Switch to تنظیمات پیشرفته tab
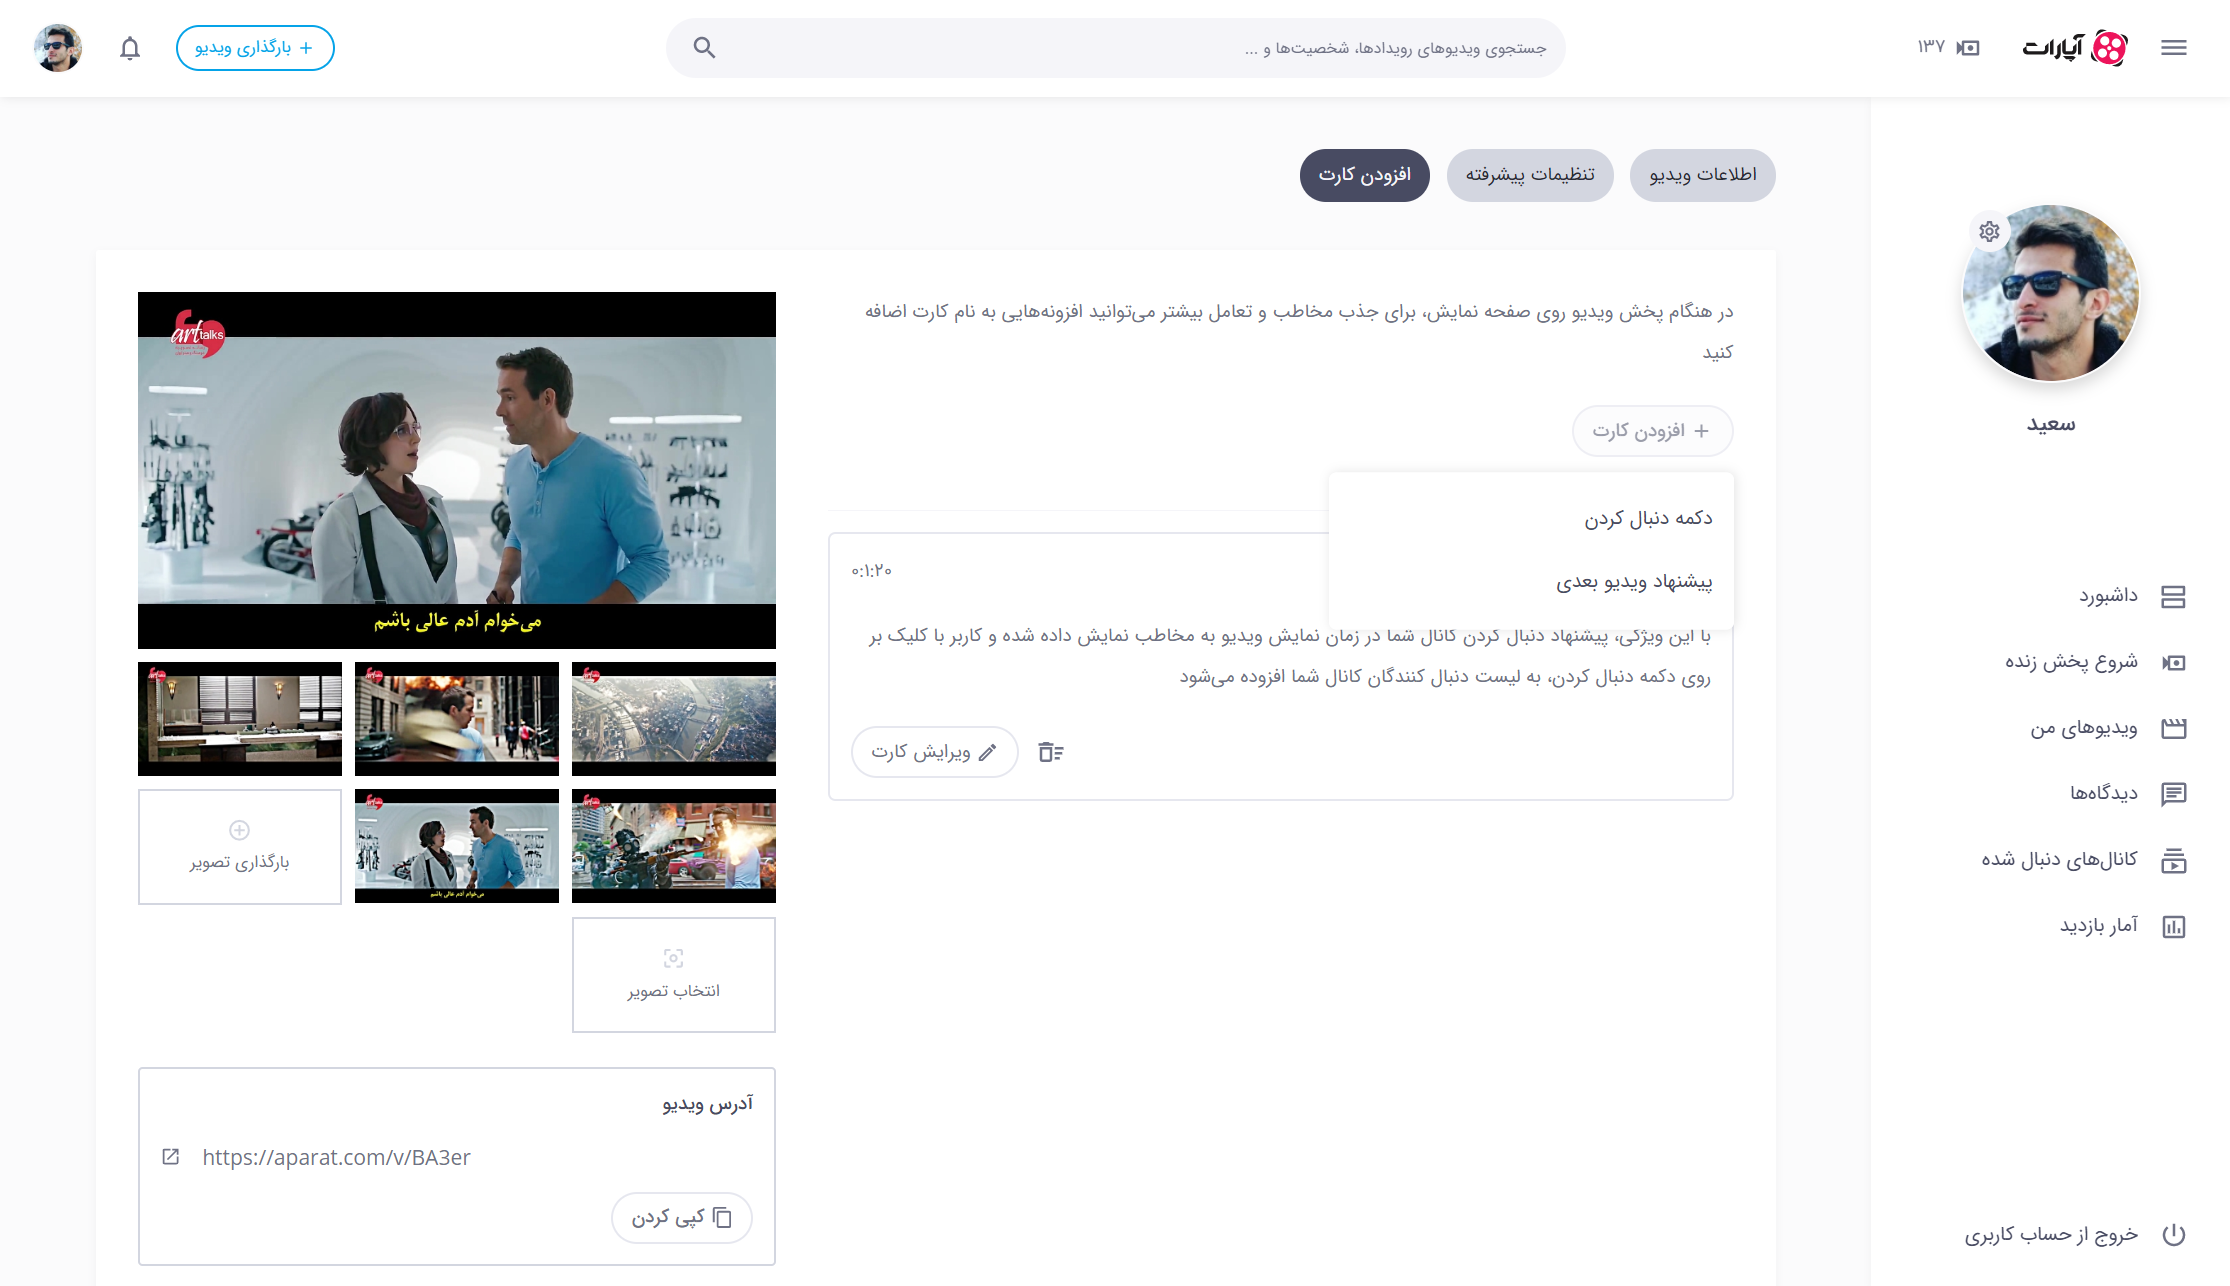Viewport: 2230px width, 1286px height. click(1529, 175)
